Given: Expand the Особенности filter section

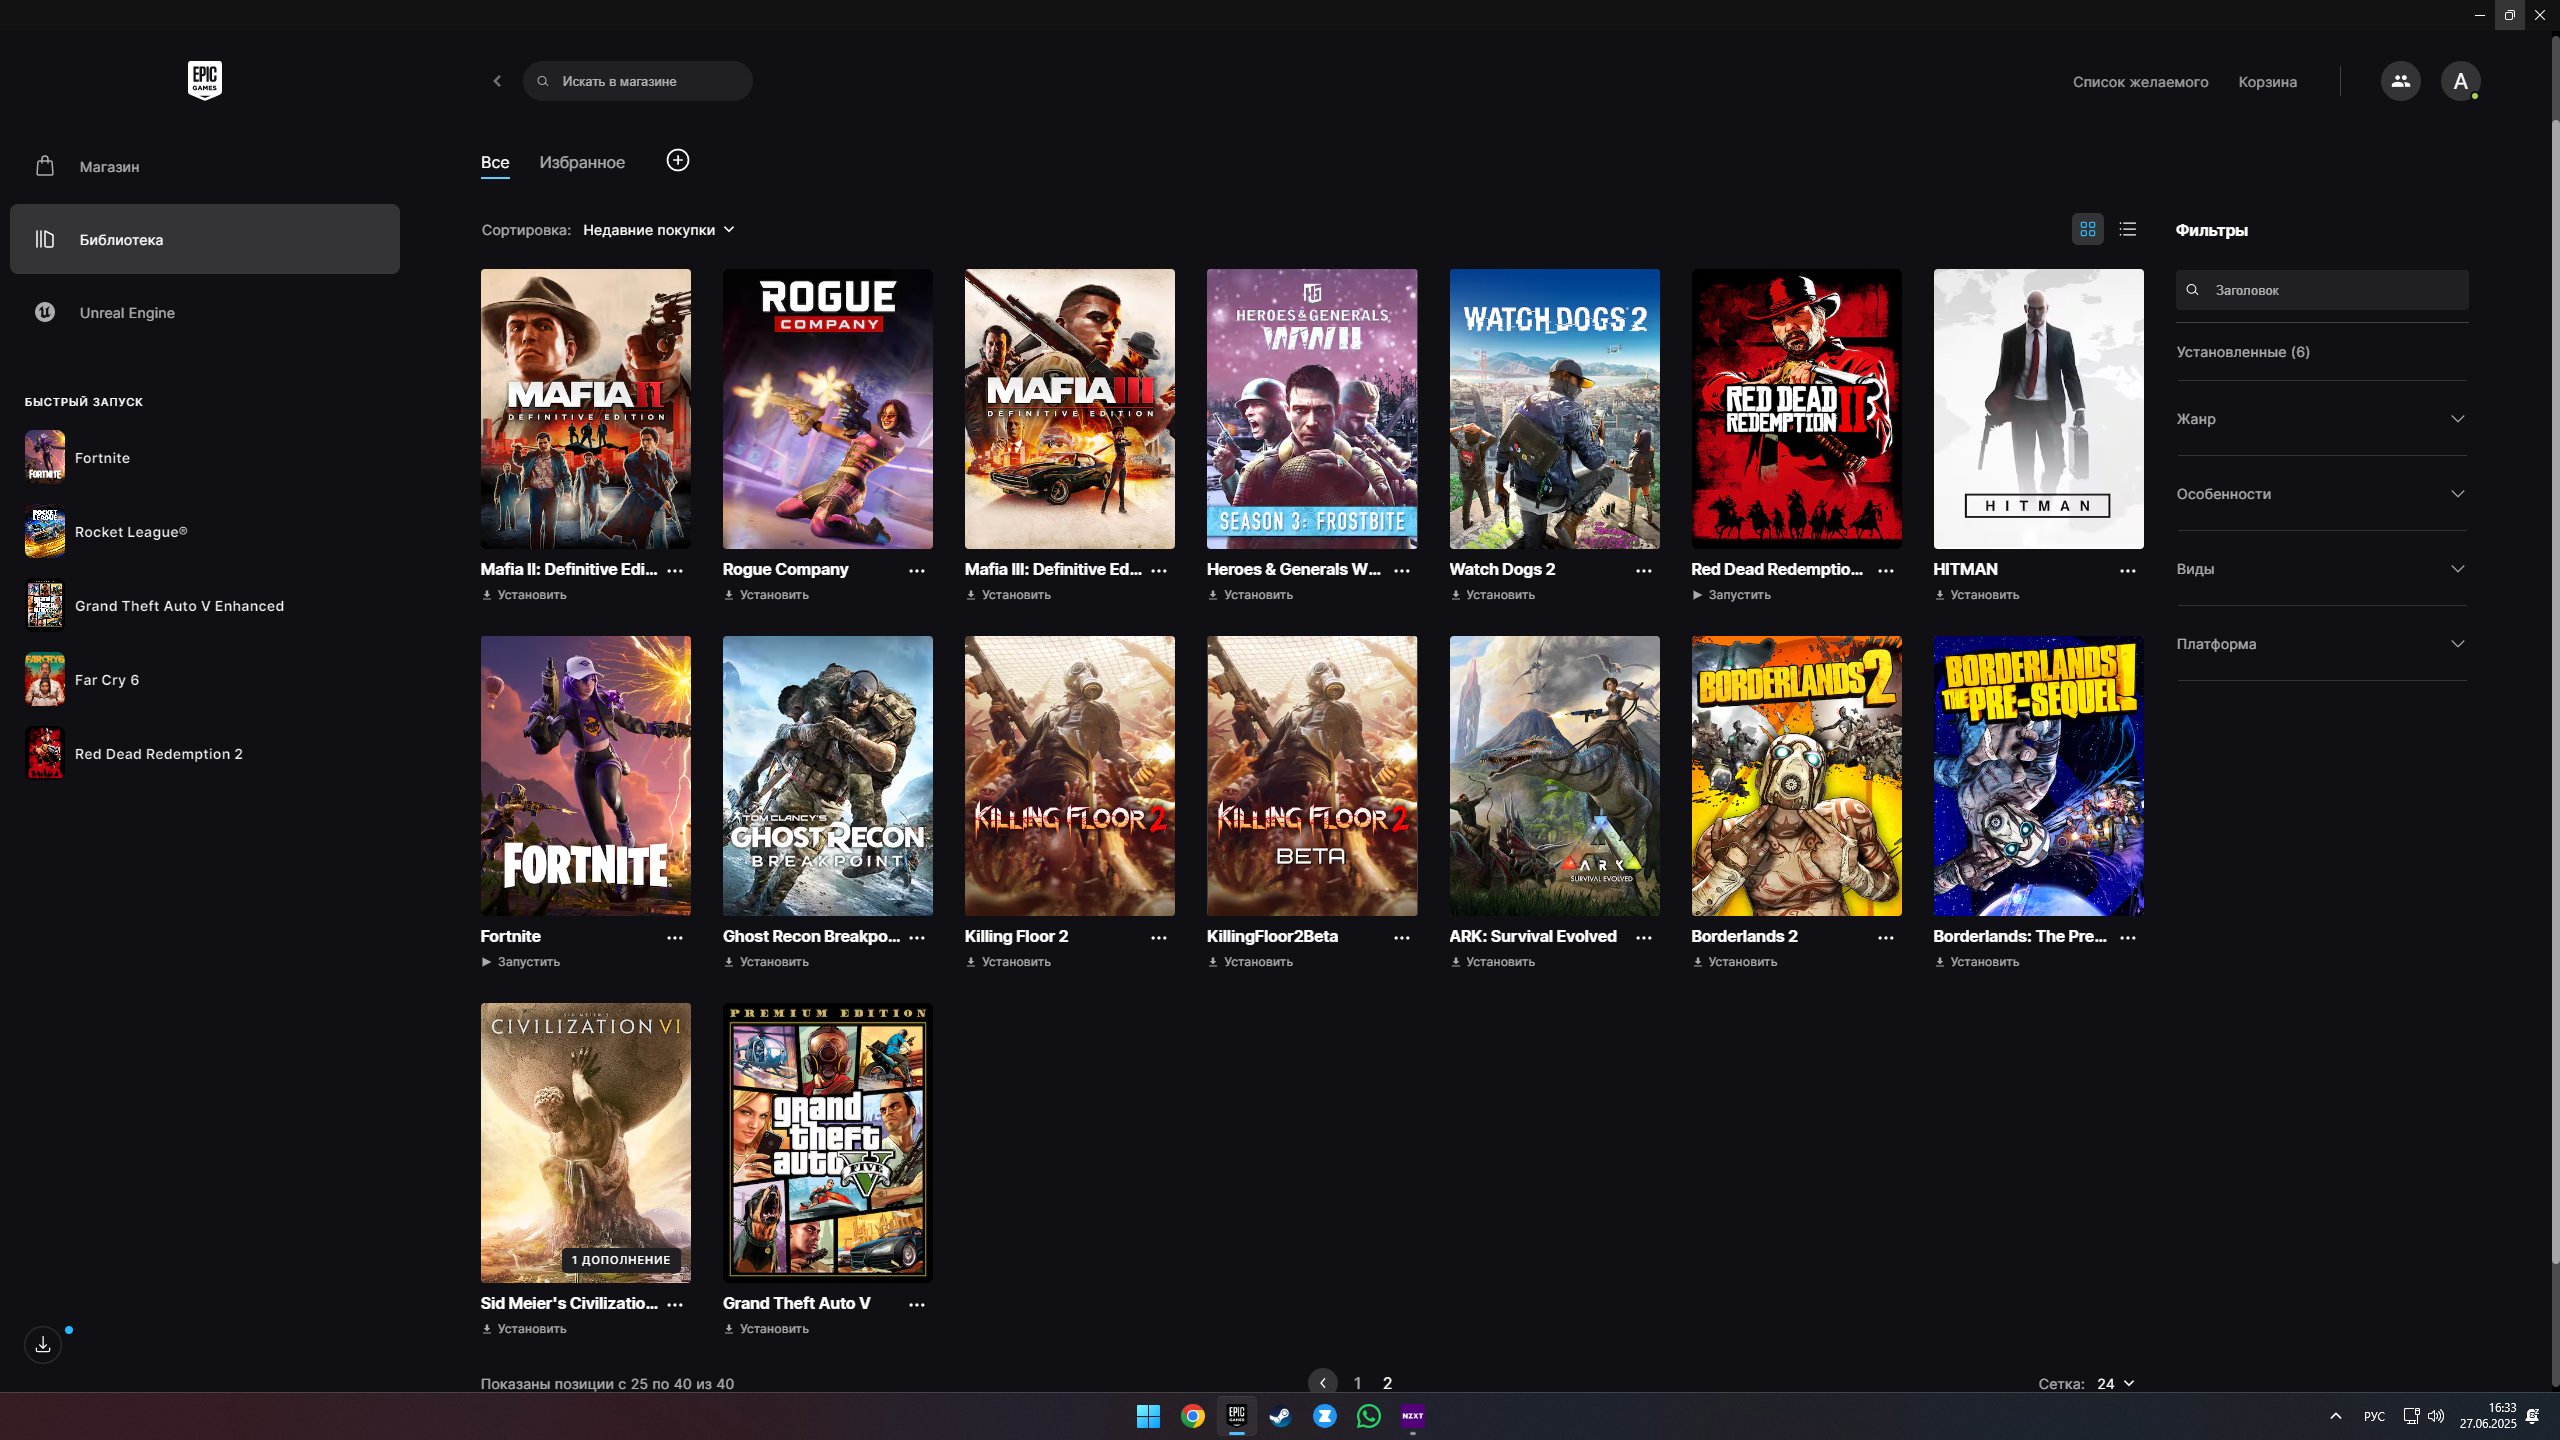Looking at the screenshot, I should [2321, 494].
